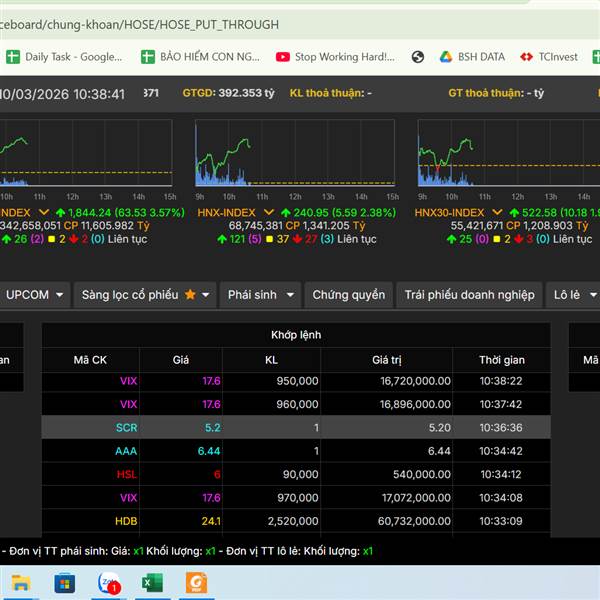Click the value 60,732,000.00
The height and width of the screenshot is (600, 600).
[414, 521]
